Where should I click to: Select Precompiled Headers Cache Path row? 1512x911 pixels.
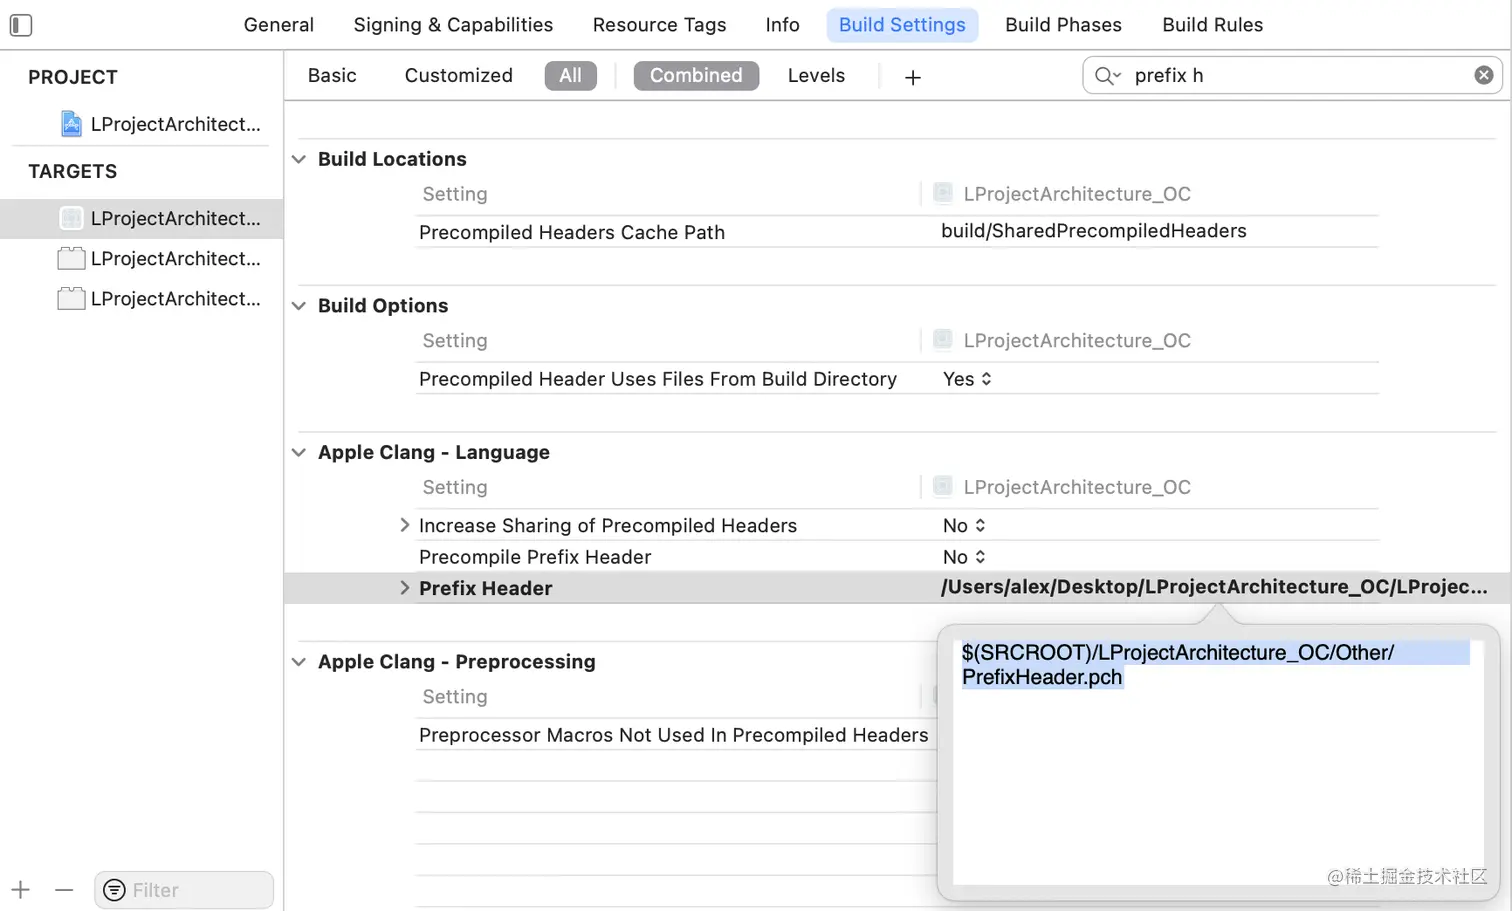tap(897, 232)
